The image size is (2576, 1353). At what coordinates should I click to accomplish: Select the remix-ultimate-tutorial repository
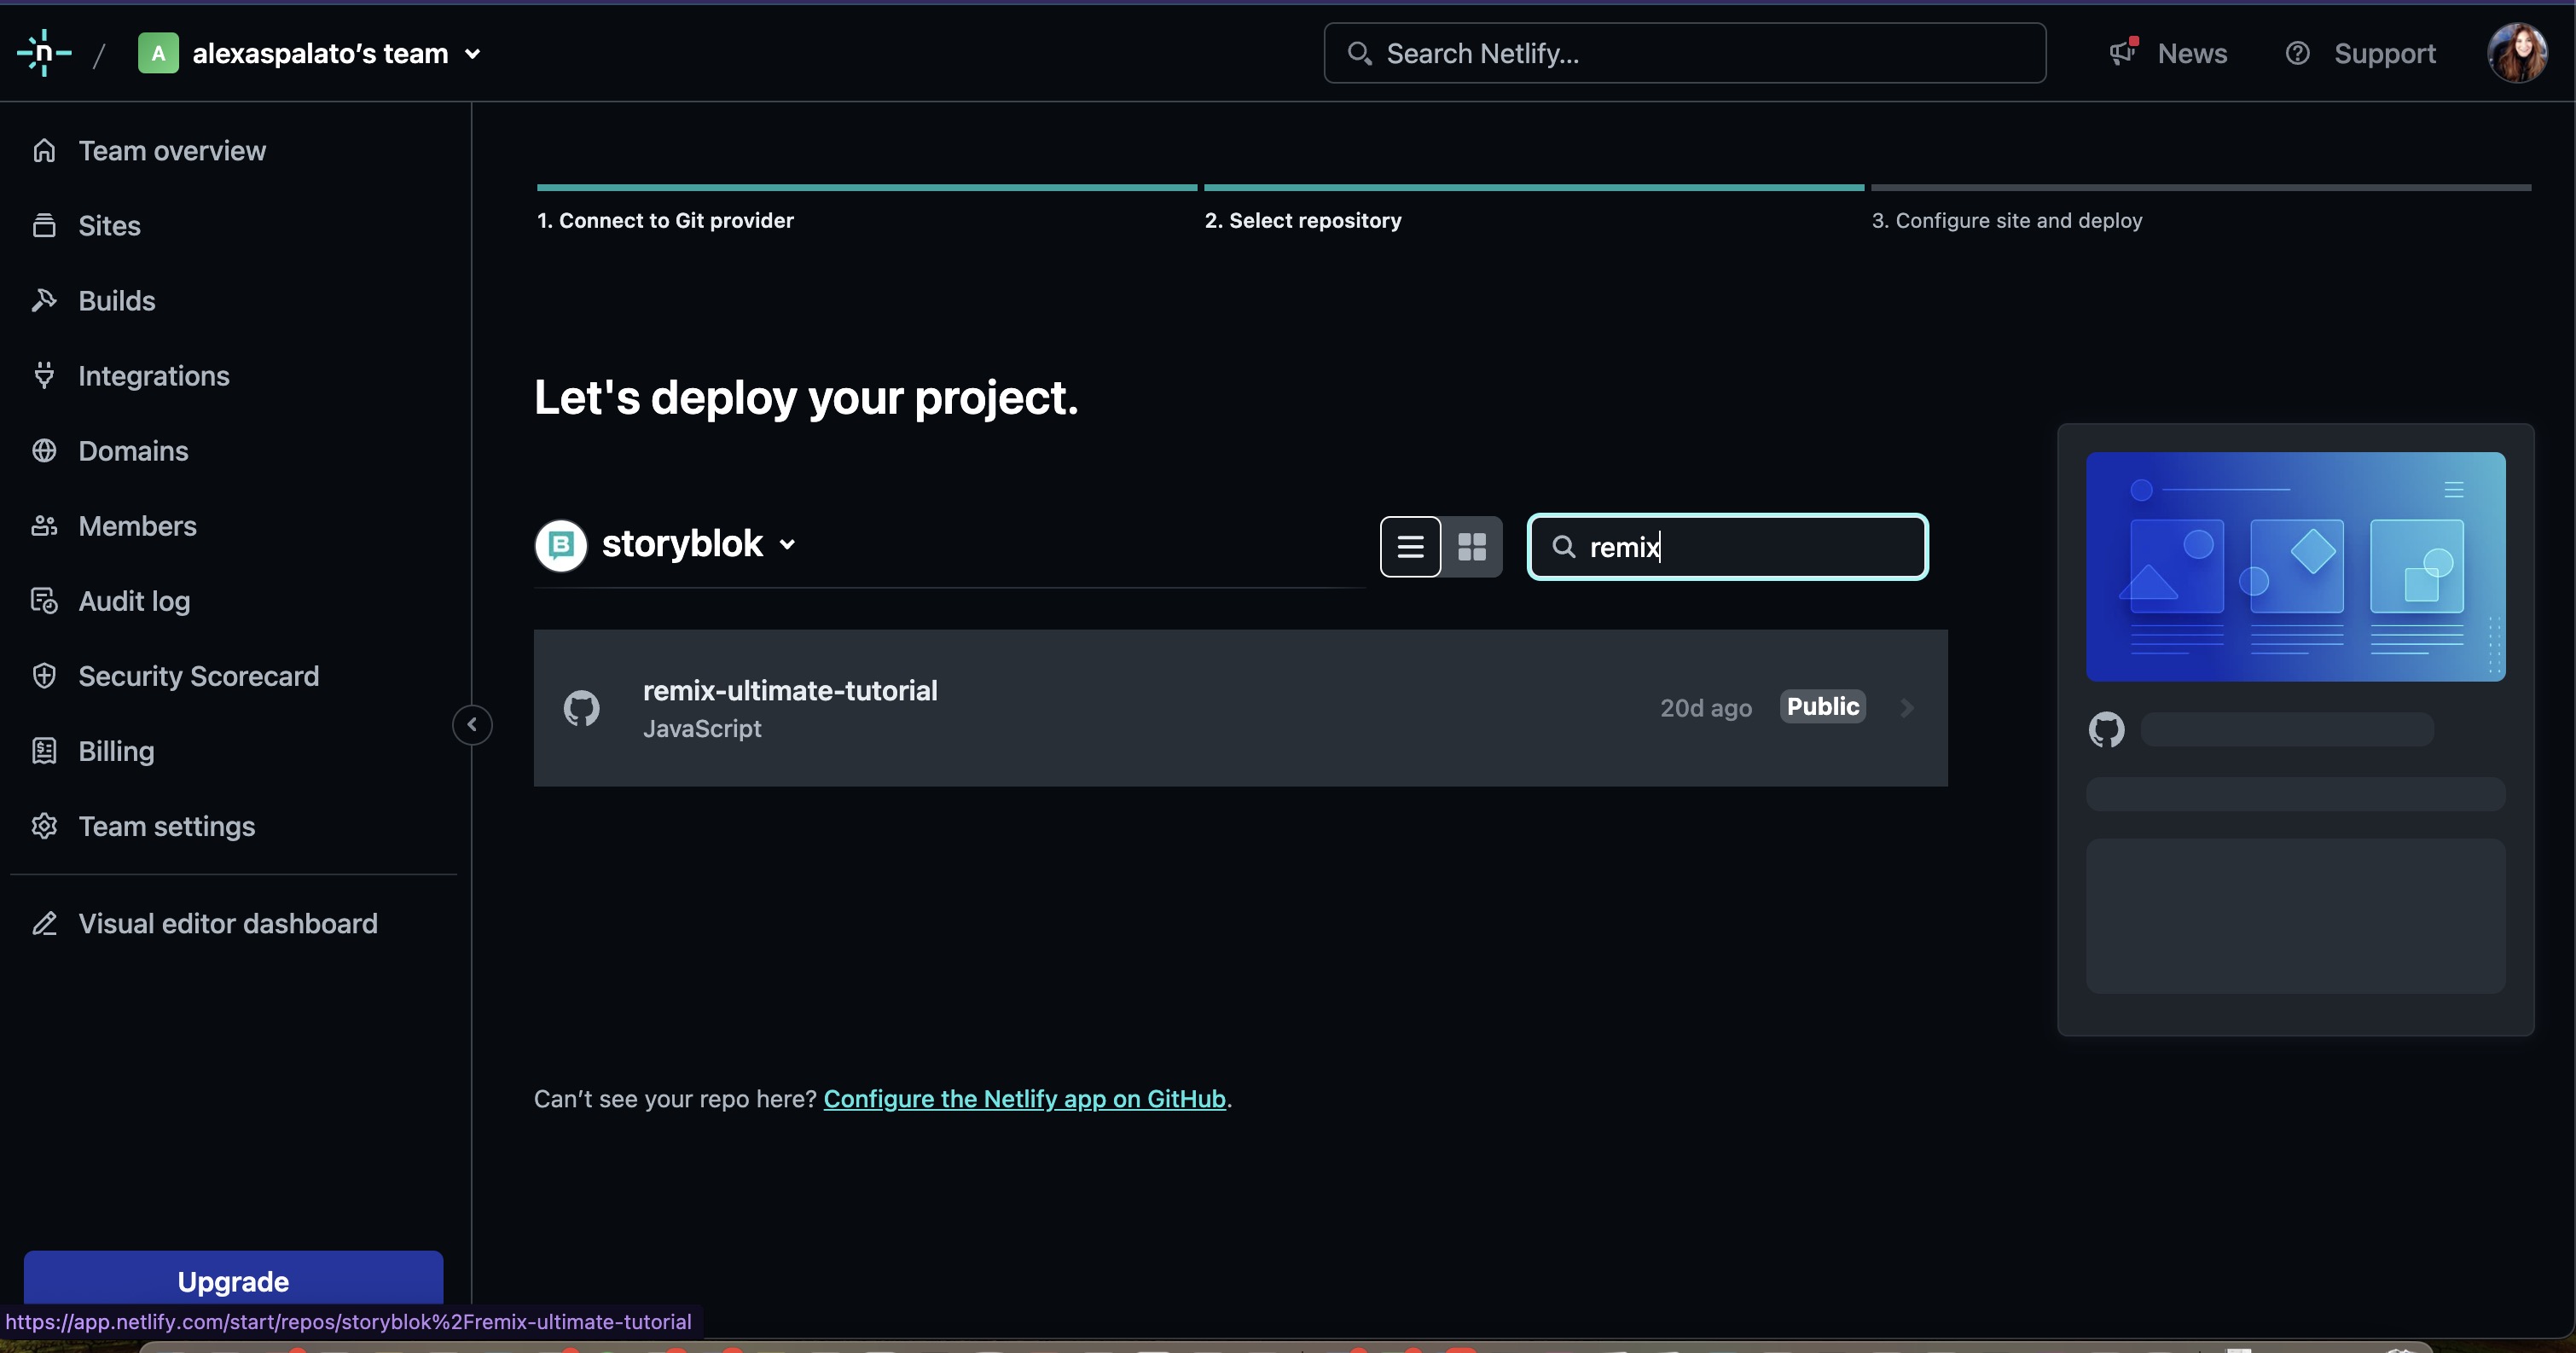pos(1240,707)
